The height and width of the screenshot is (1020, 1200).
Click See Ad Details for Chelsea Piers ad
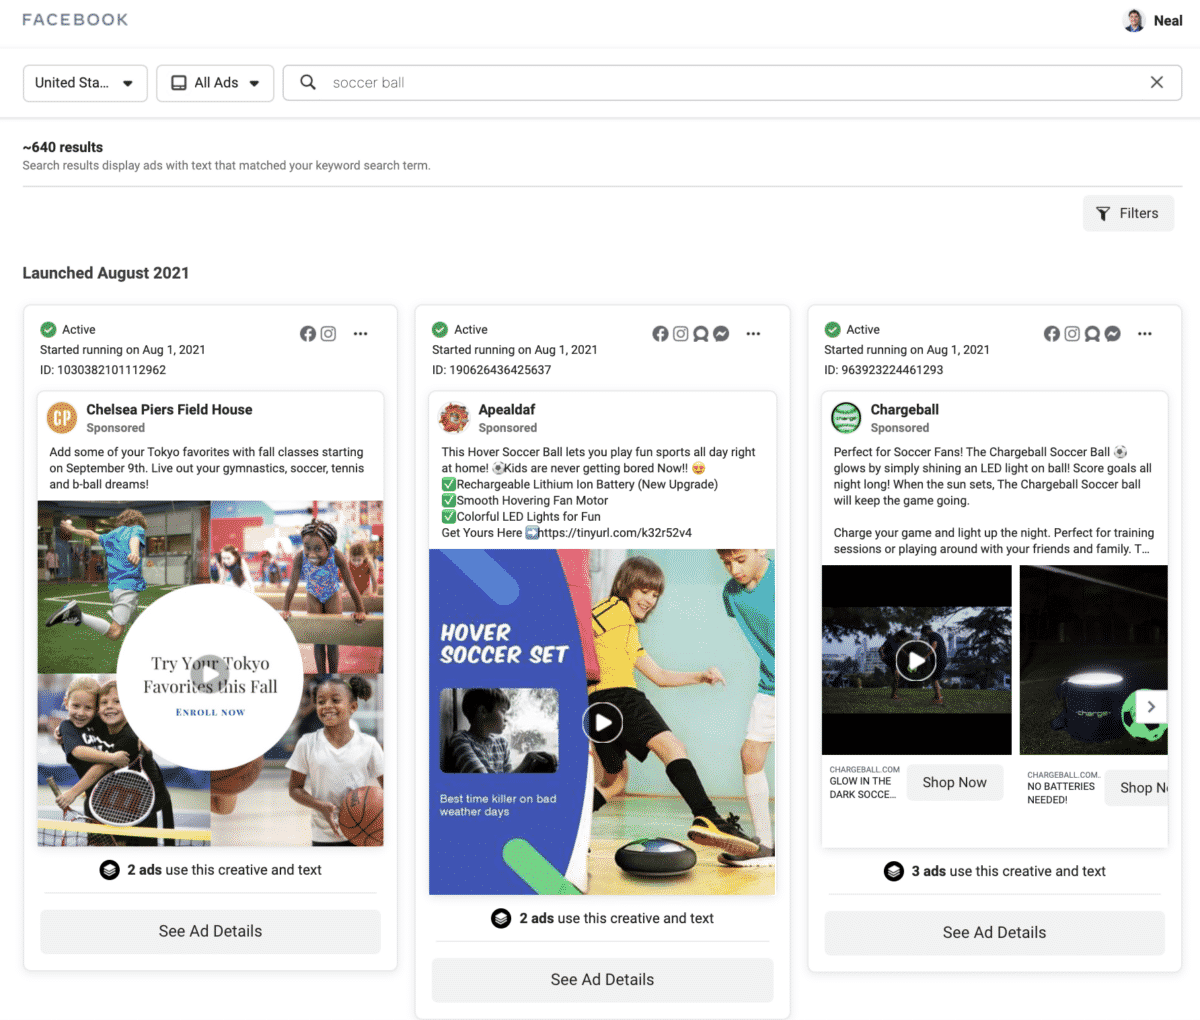tap(210, 931)
